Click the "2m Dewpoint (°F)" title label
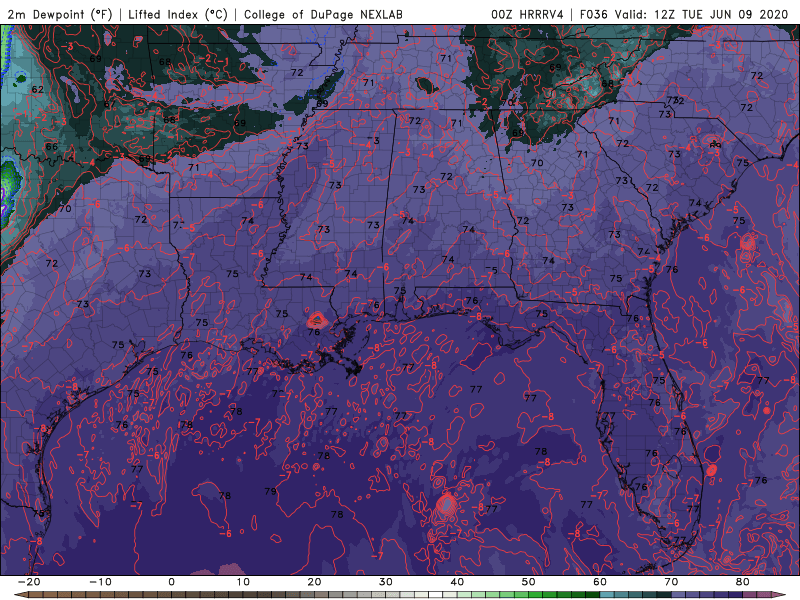Viewport: 800px width, 600px height. pos(59,14)
